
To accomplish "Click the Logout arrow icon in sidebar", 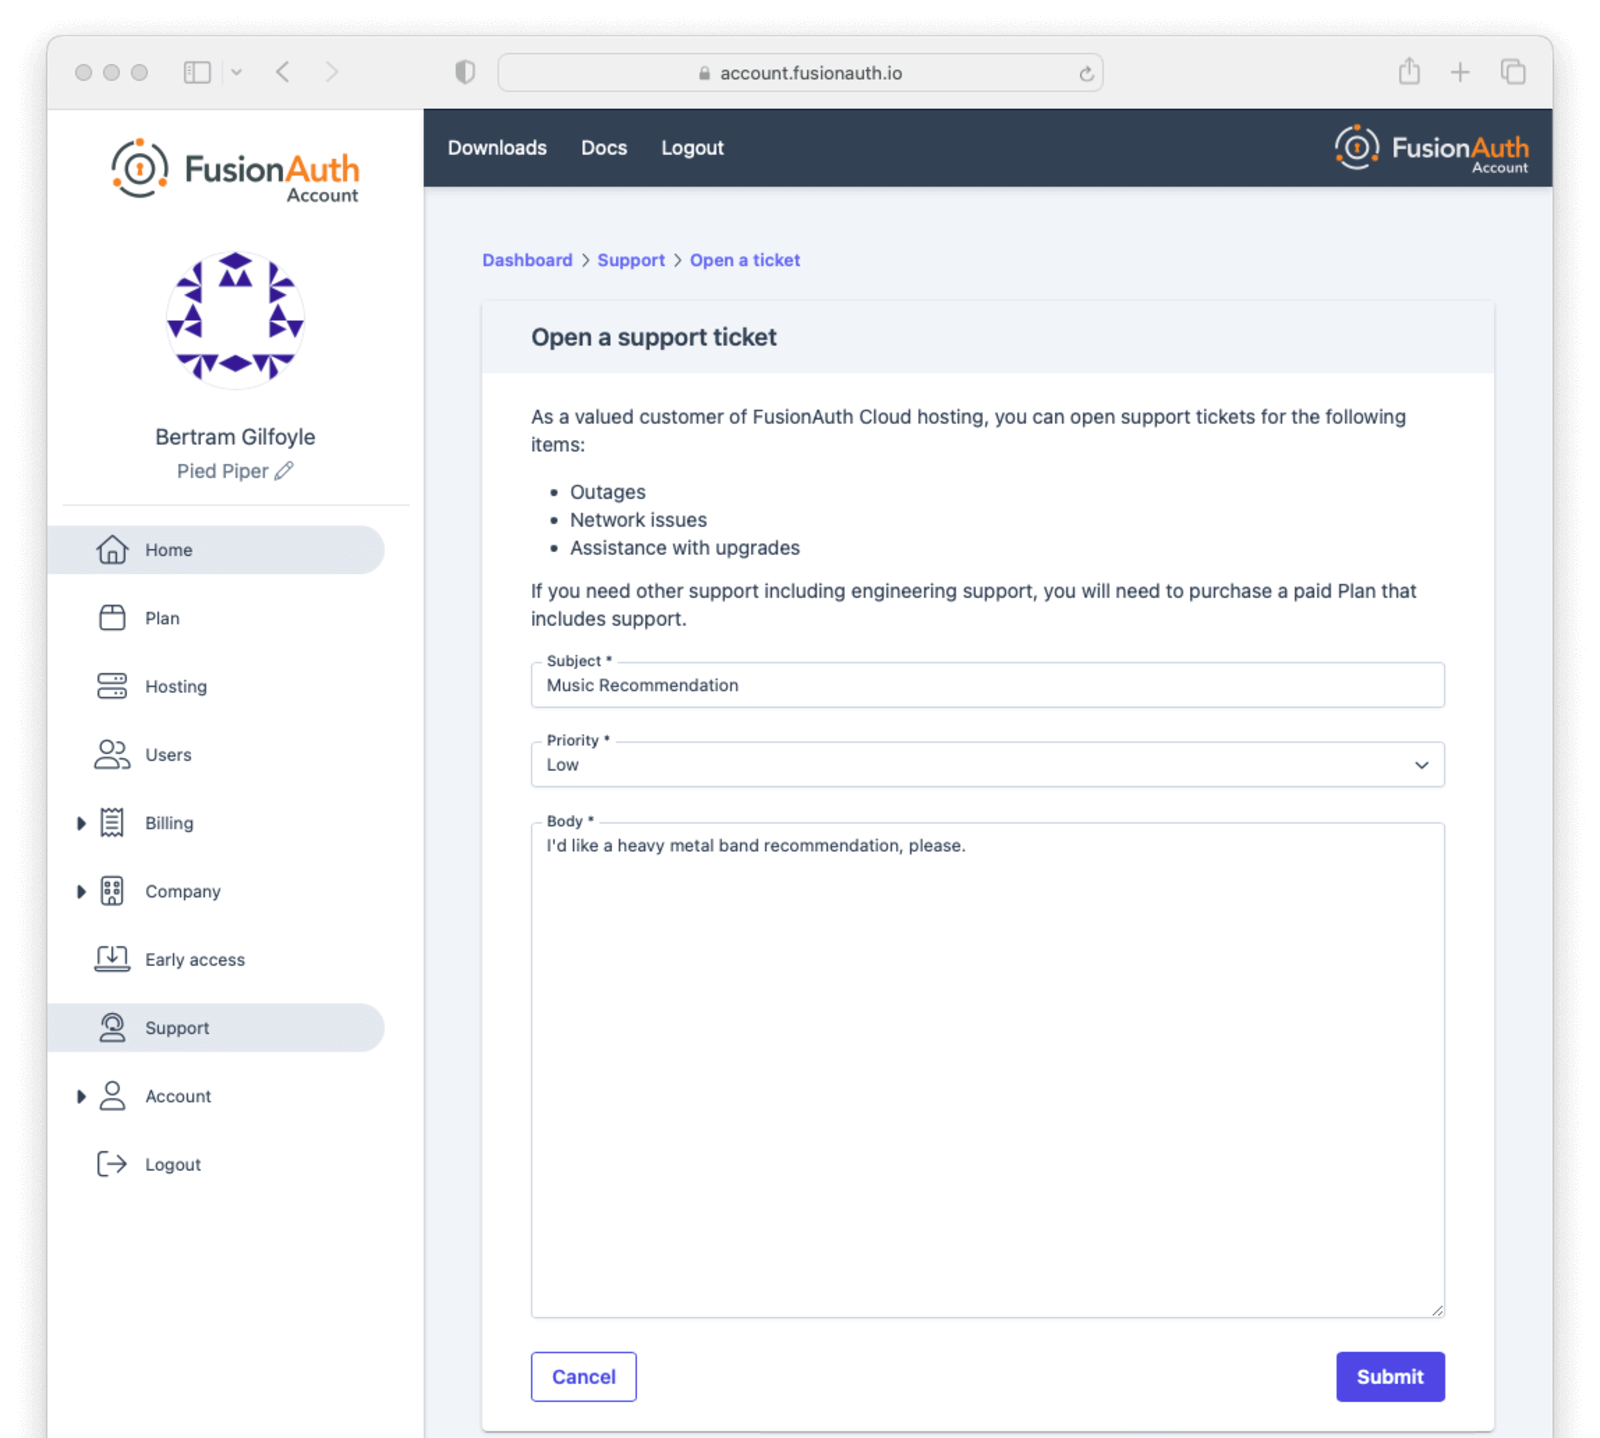I will click(112, 1164).
